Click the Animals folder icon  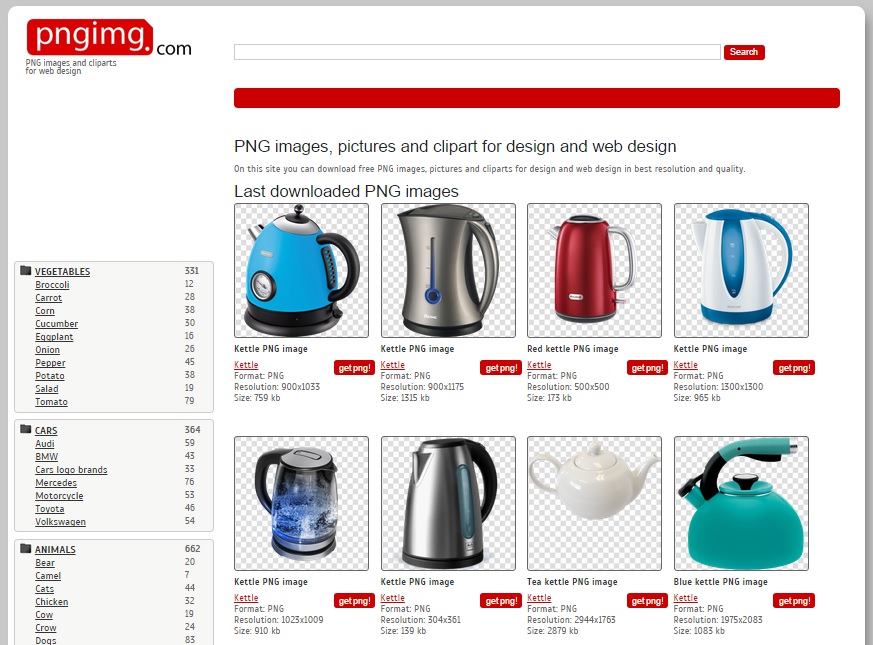[25, 548]
